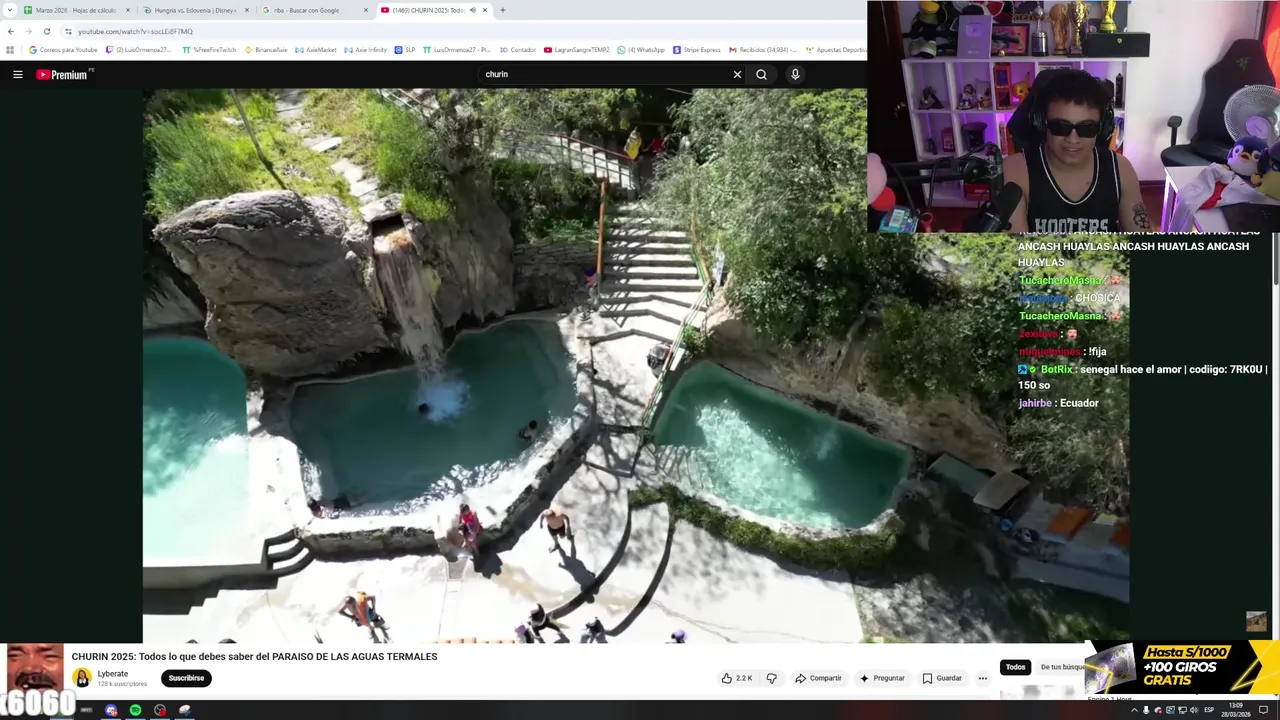Image resolution: width=1280 pixels, height=720 pixels.
Task: Share video using 'Compartir' button
Action: pos(818,678)
